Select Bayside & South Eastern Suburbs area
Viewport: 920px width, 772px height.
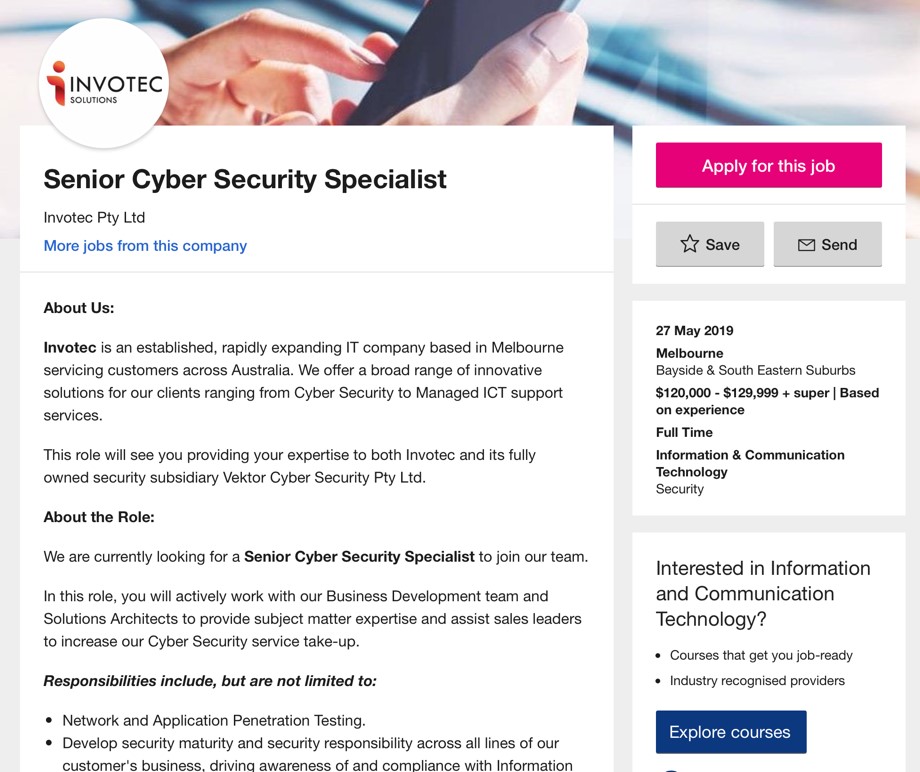coord(755,370)
